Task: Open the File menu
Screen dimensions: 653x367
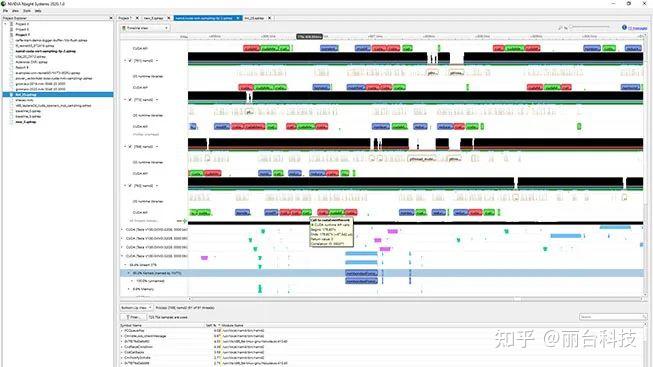Action: click(x=5, y=11)
